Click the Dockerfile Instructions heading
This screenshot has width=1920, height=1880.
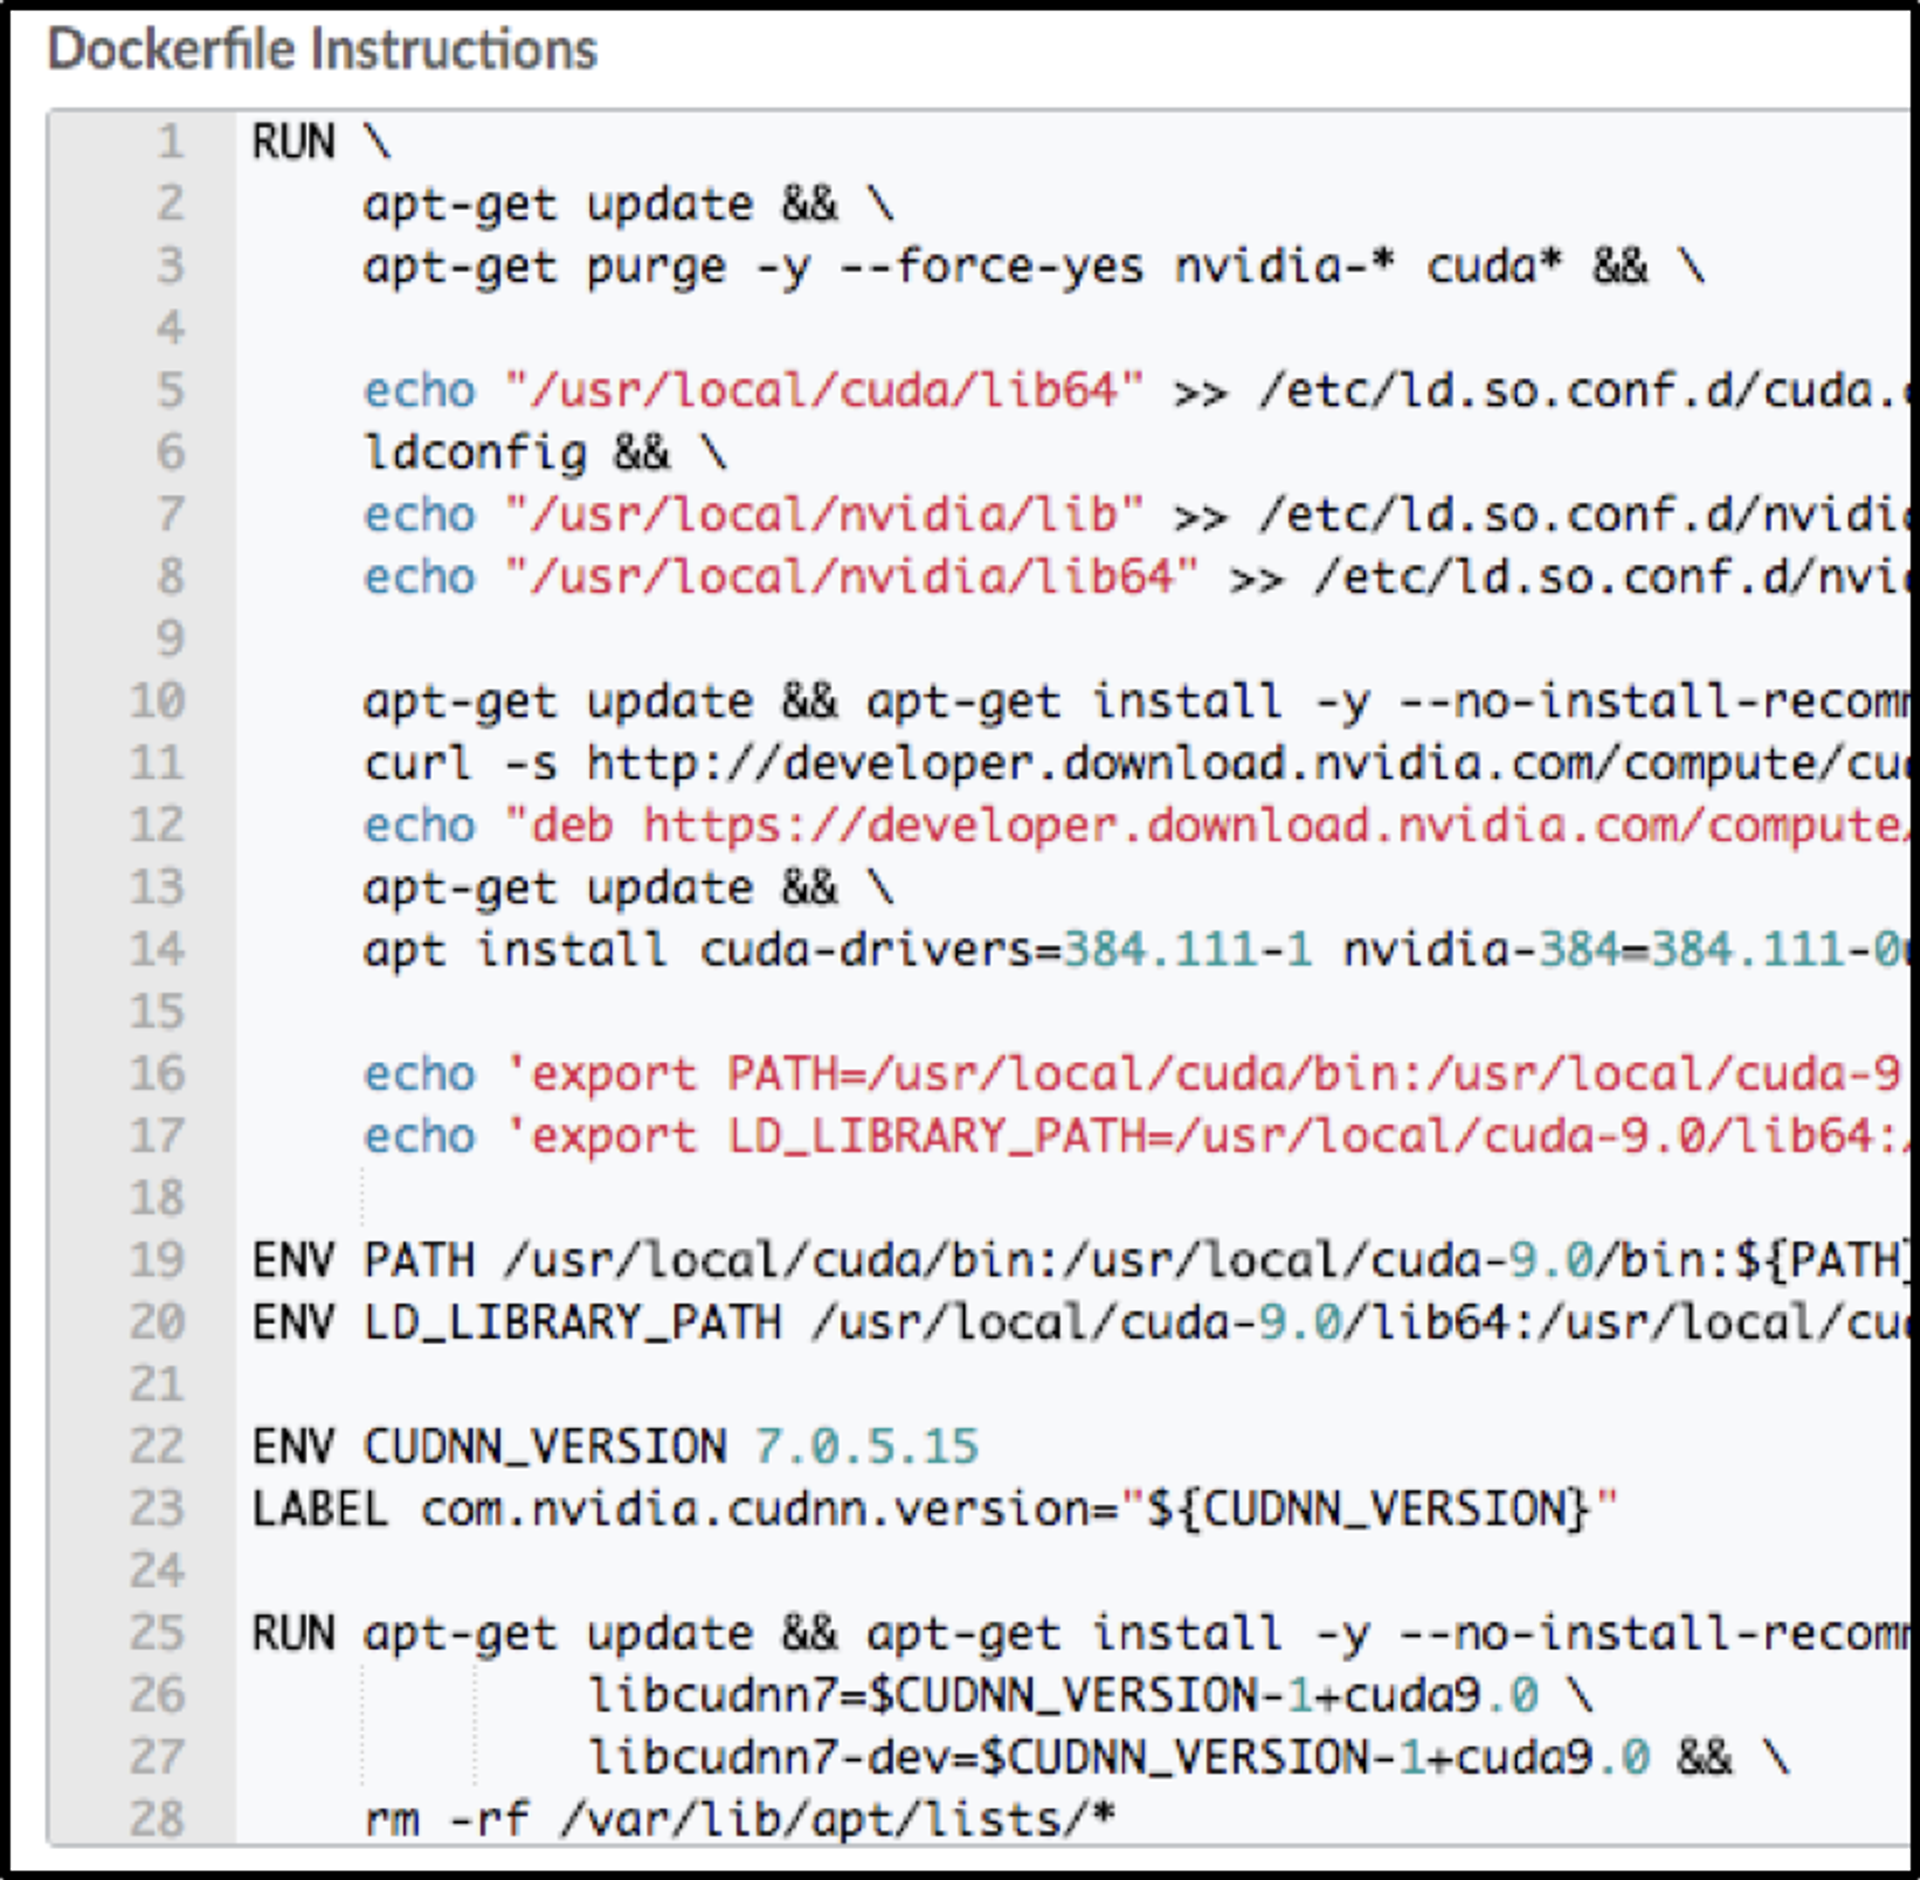[322, 50]
